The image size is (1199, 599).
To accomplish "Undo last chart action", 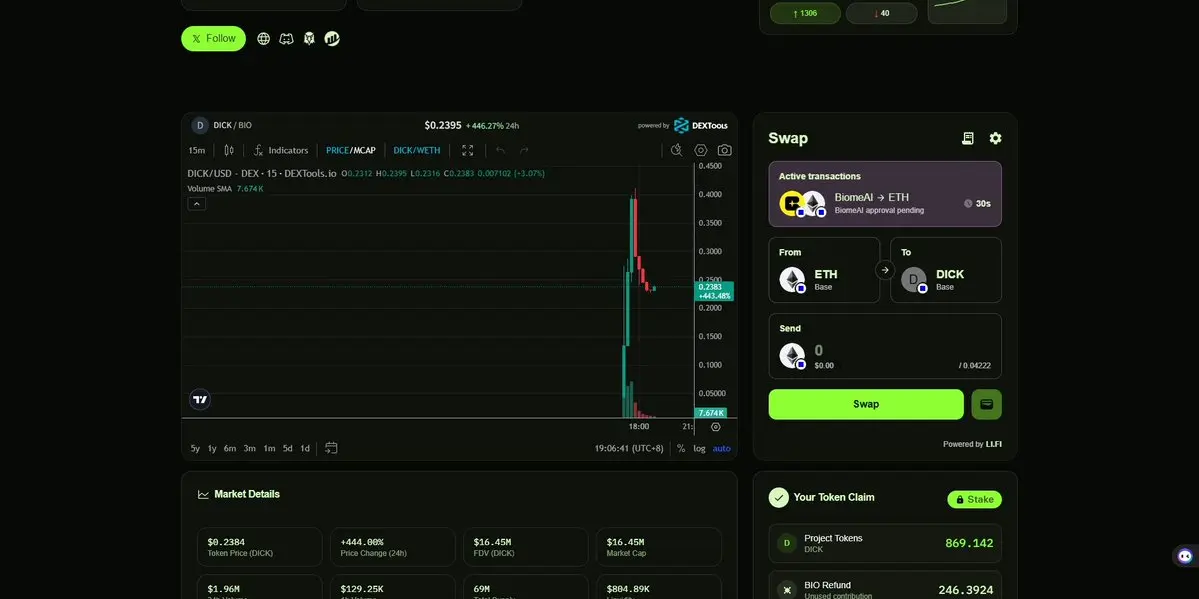I will pos(501,150).
